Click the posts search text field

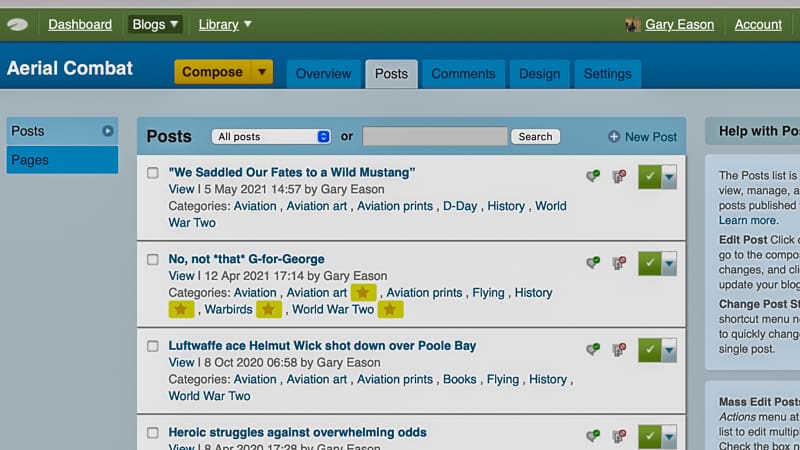[x=434, y=137]
